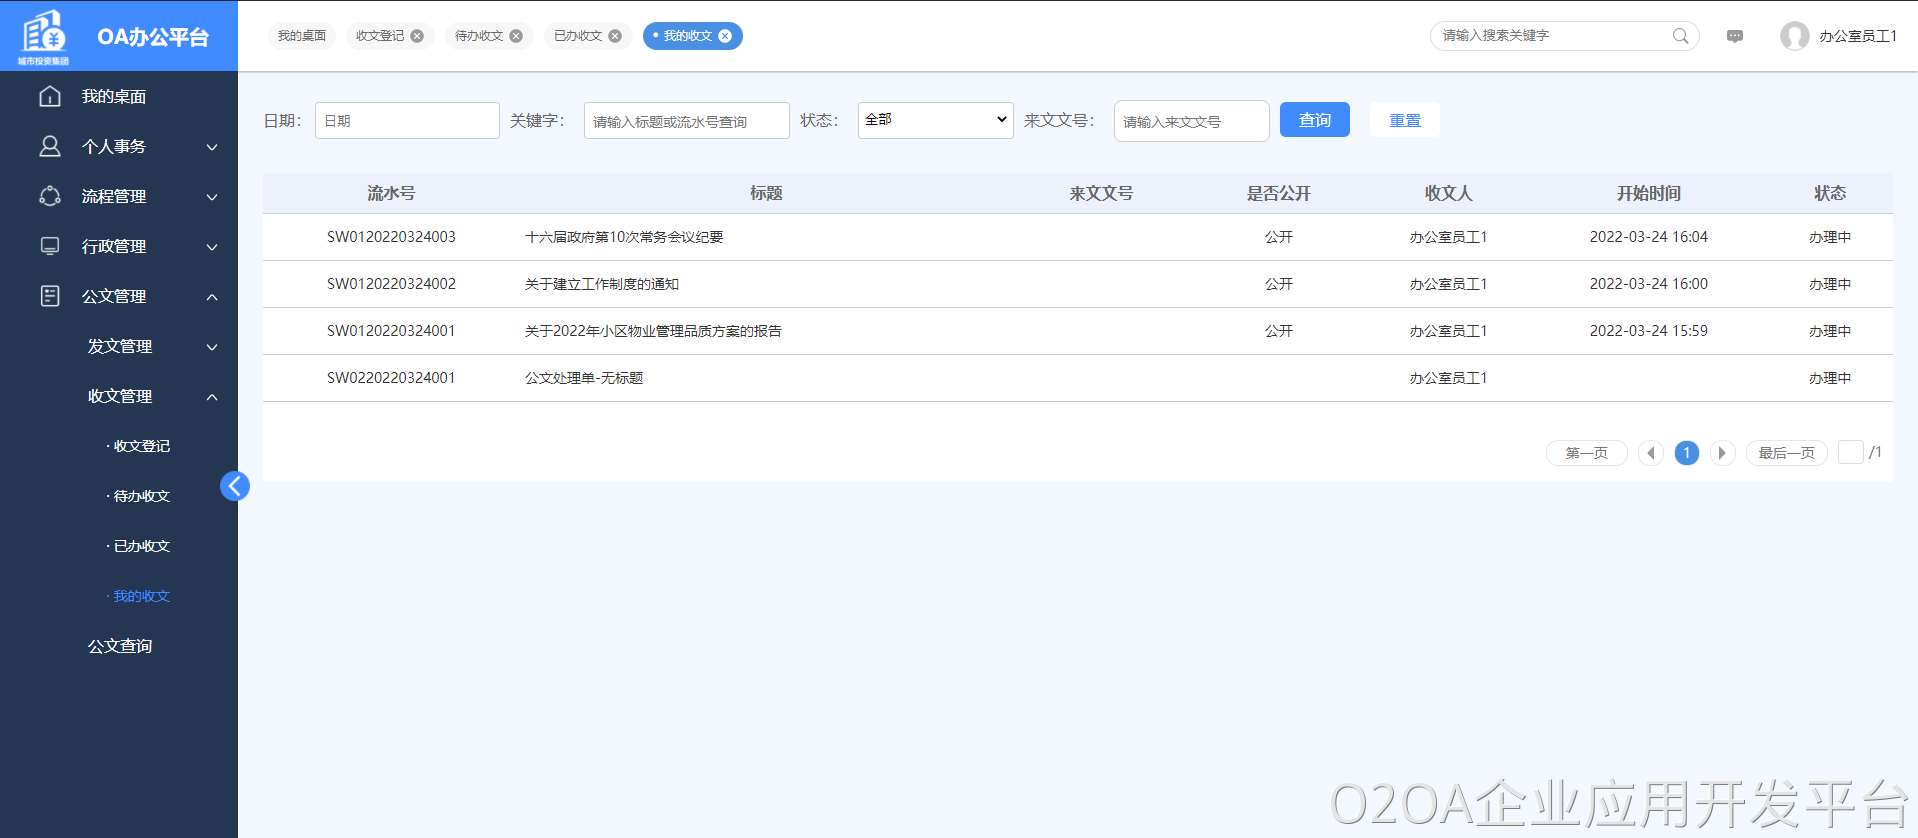Click the search magnifier icon

click(x=1680, y=36)
